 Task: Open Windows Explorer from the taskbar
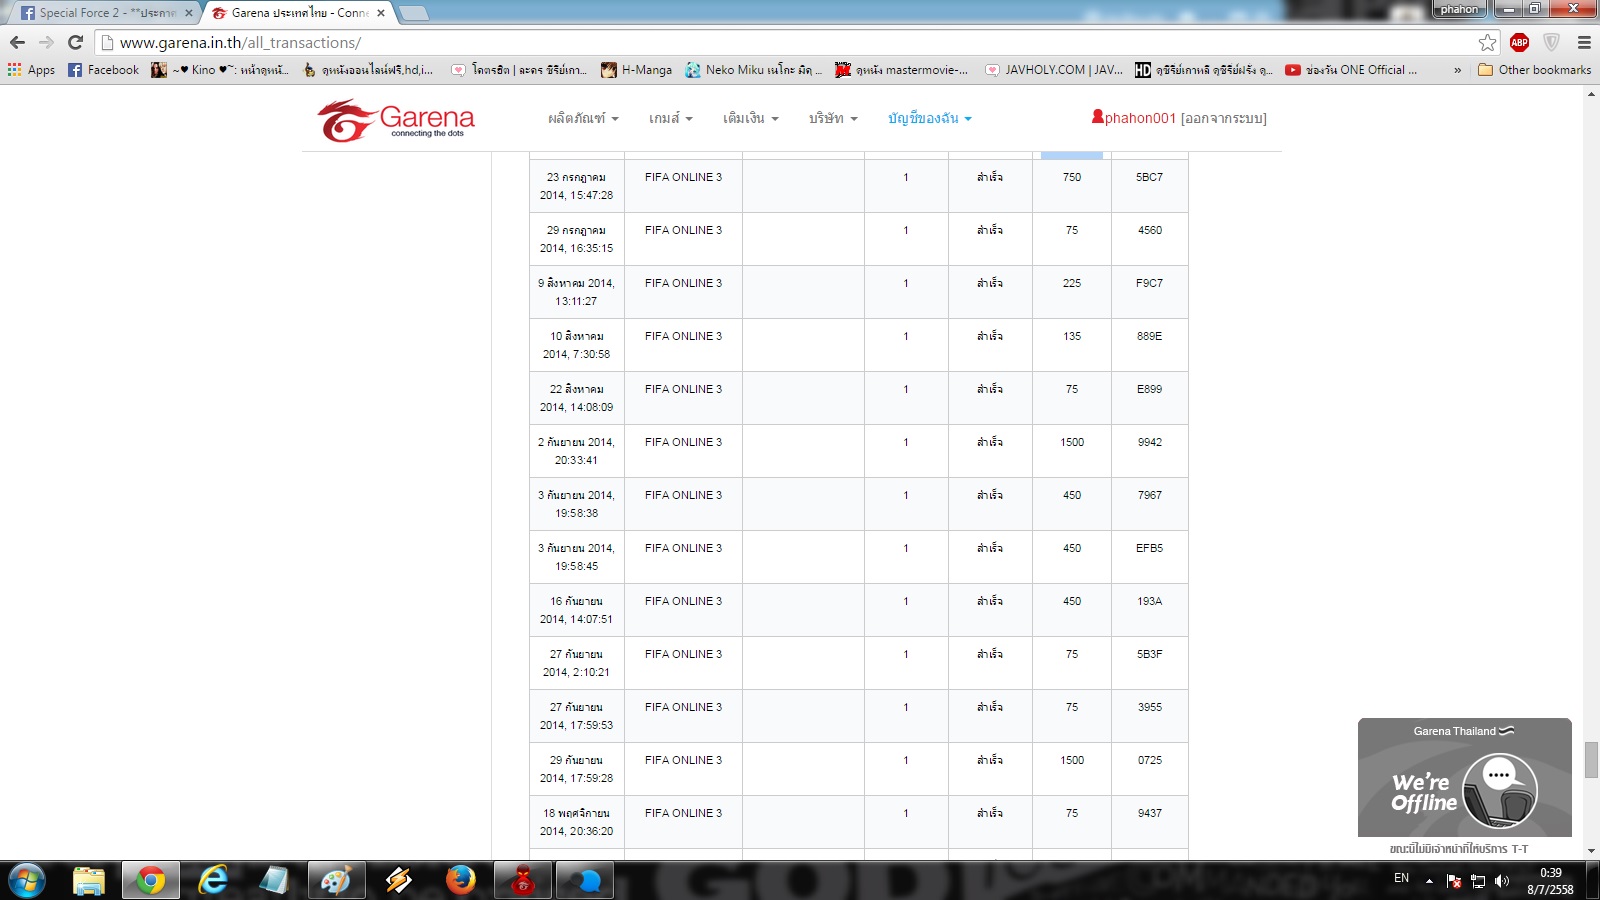point(89,881)
